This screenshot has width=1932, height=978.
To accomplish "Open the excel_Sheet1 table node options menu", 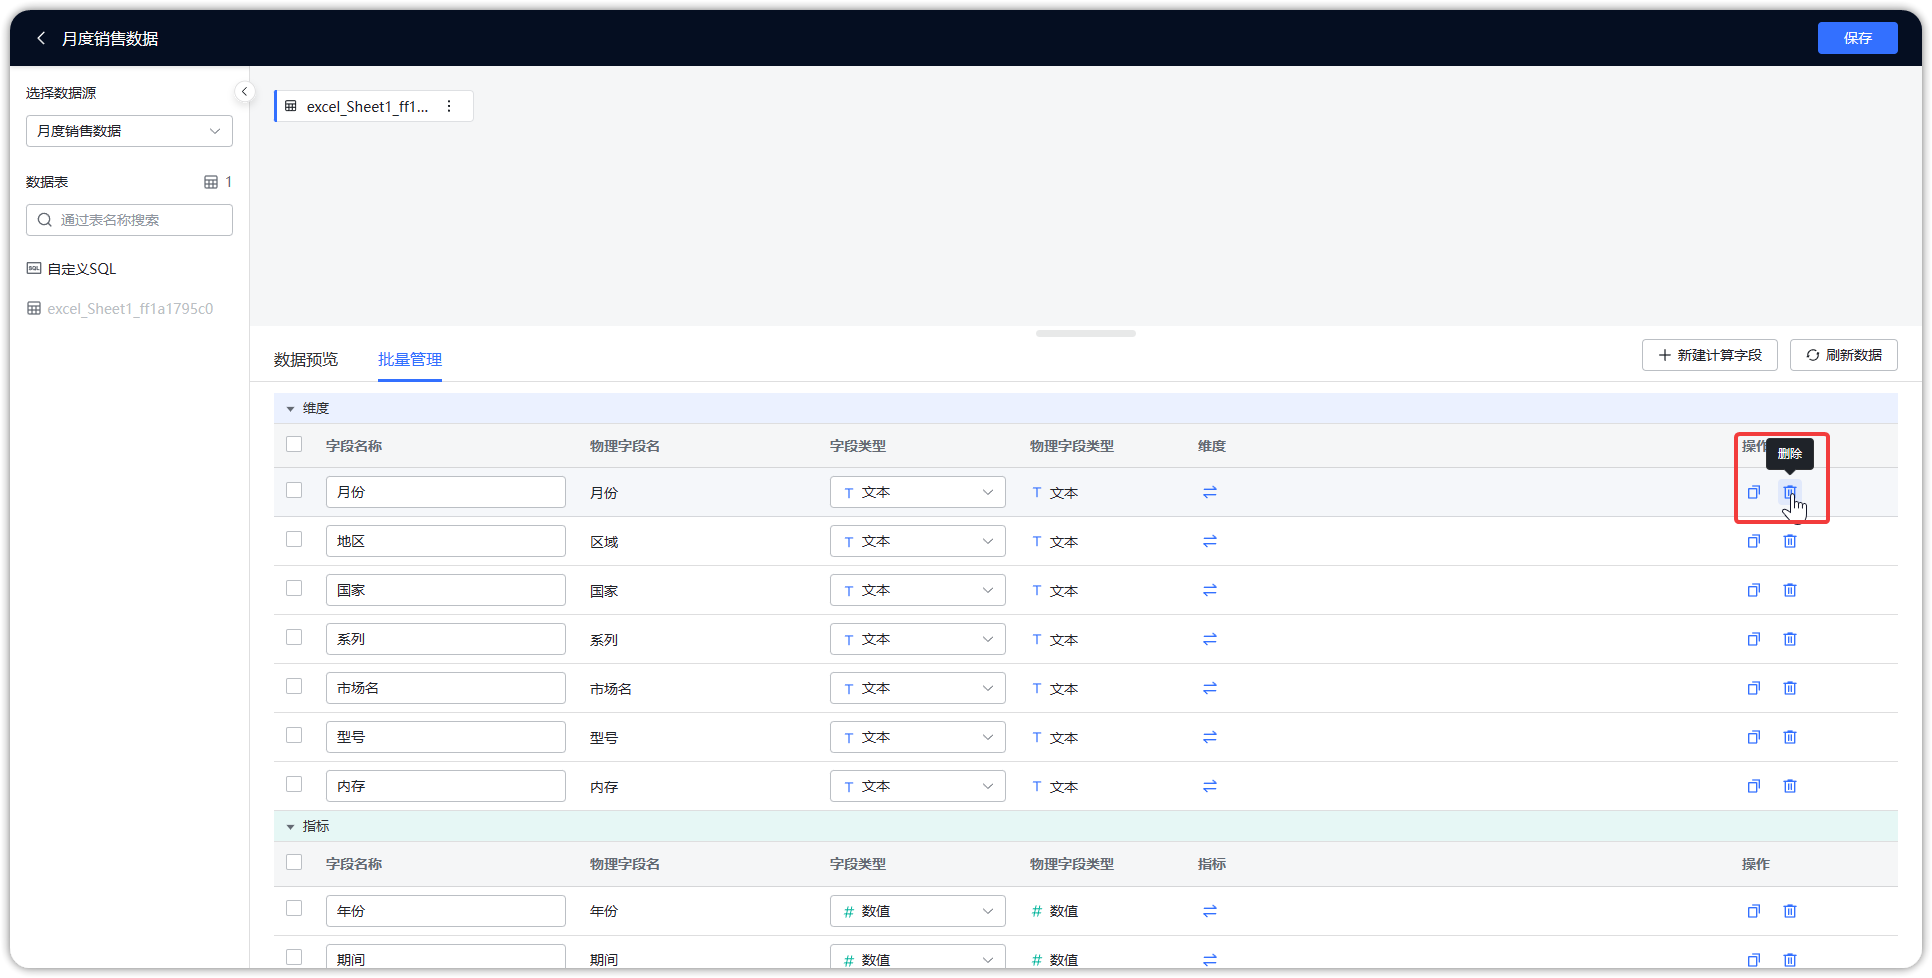I will (x=449, y=106).
